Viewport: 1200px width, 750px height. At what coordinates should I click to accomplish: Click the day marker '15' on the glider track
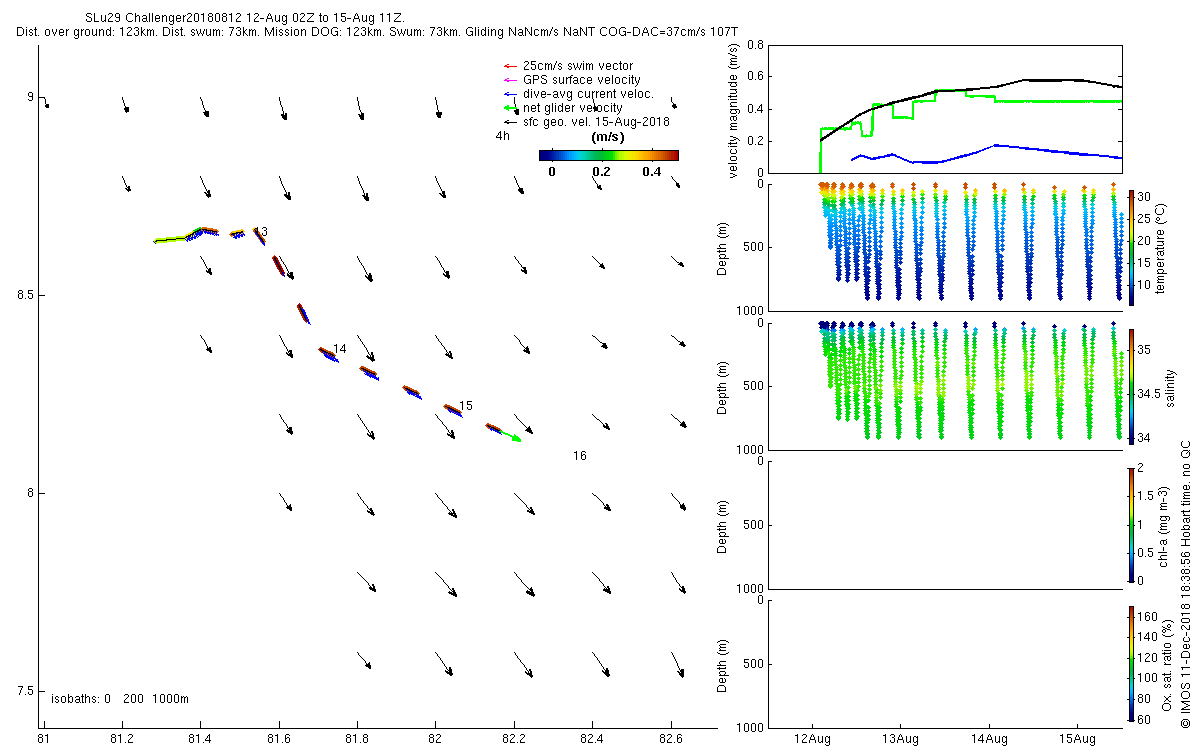pos(466,406)
